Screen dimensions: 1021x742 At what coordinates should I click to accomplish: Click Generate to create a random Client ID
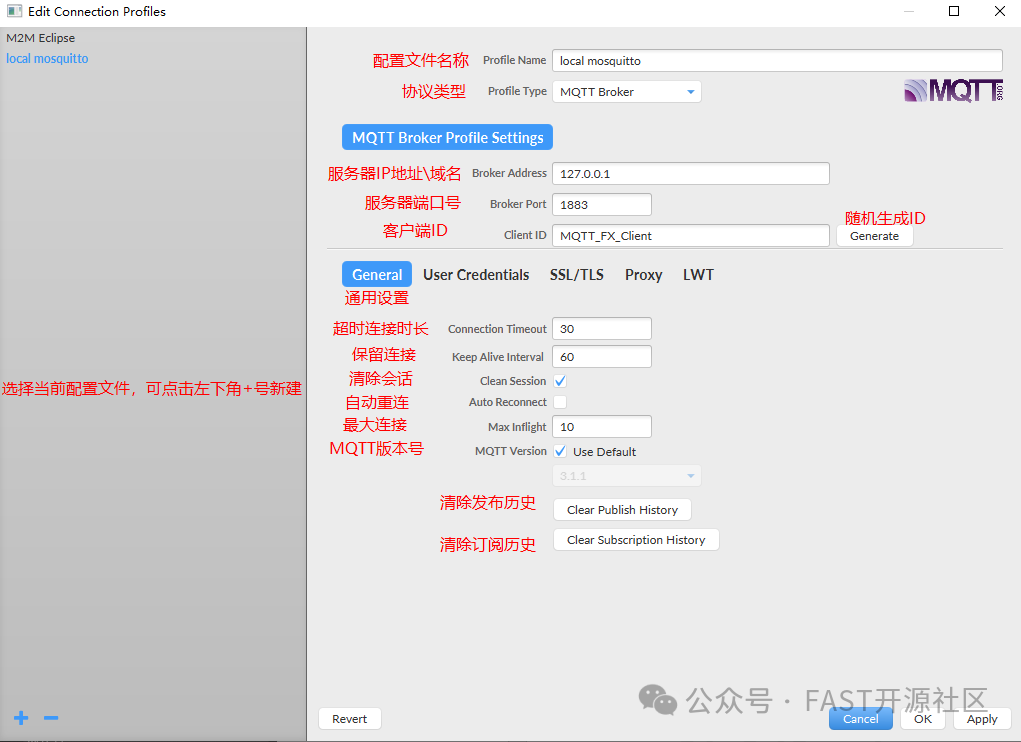point(874,235)
